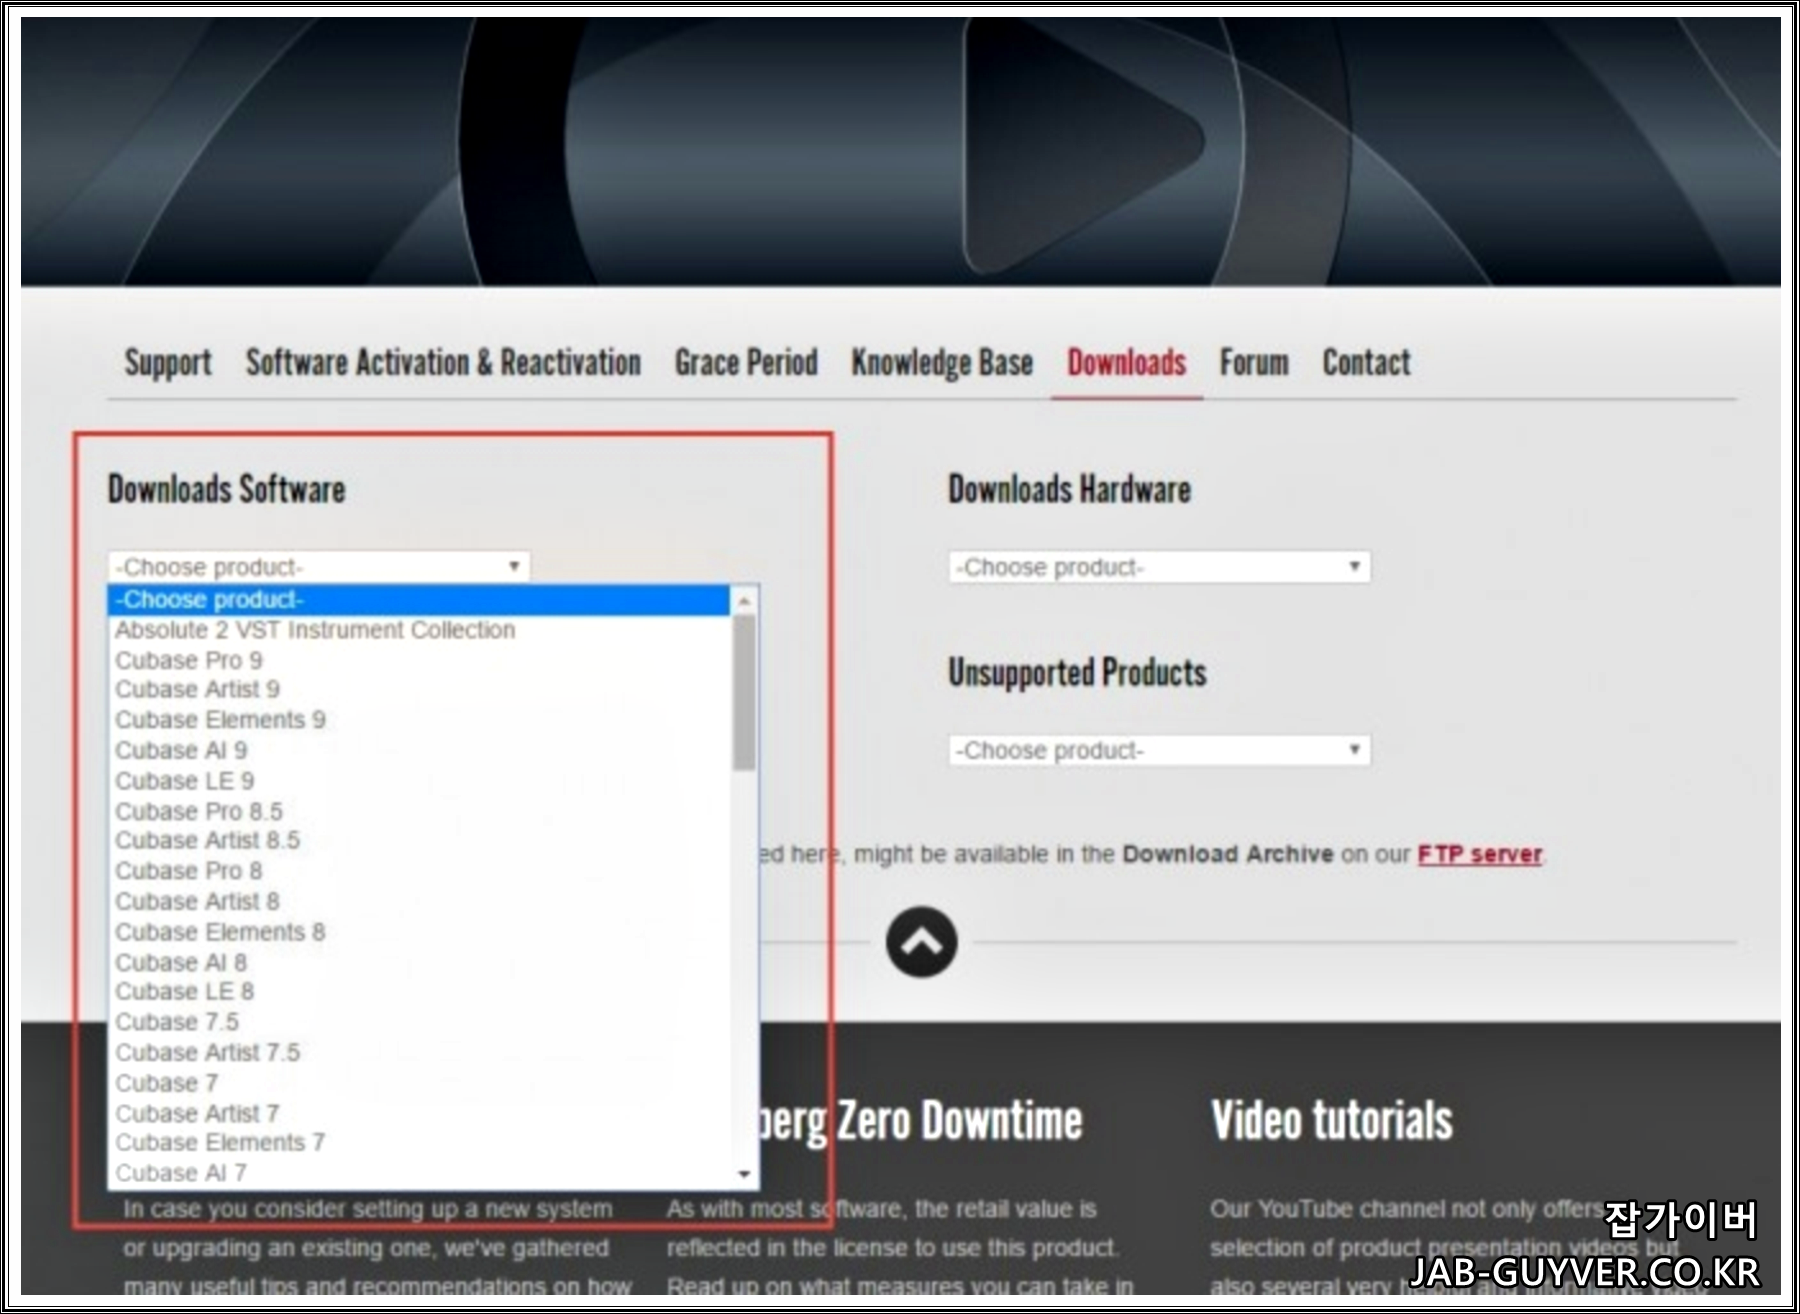Image resolution: width=1800 pixels, height=1314 pixels.
Task: Switch to the Knowledge Base tab
Action: tap(942, 362)
